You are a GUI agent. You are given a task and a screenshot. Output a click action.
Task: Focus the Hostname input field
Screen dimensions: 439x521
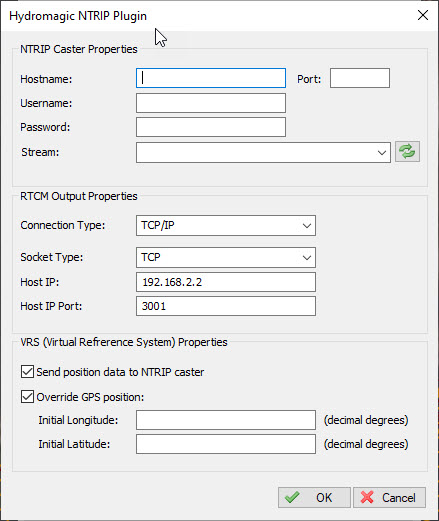tap(211, 78)
